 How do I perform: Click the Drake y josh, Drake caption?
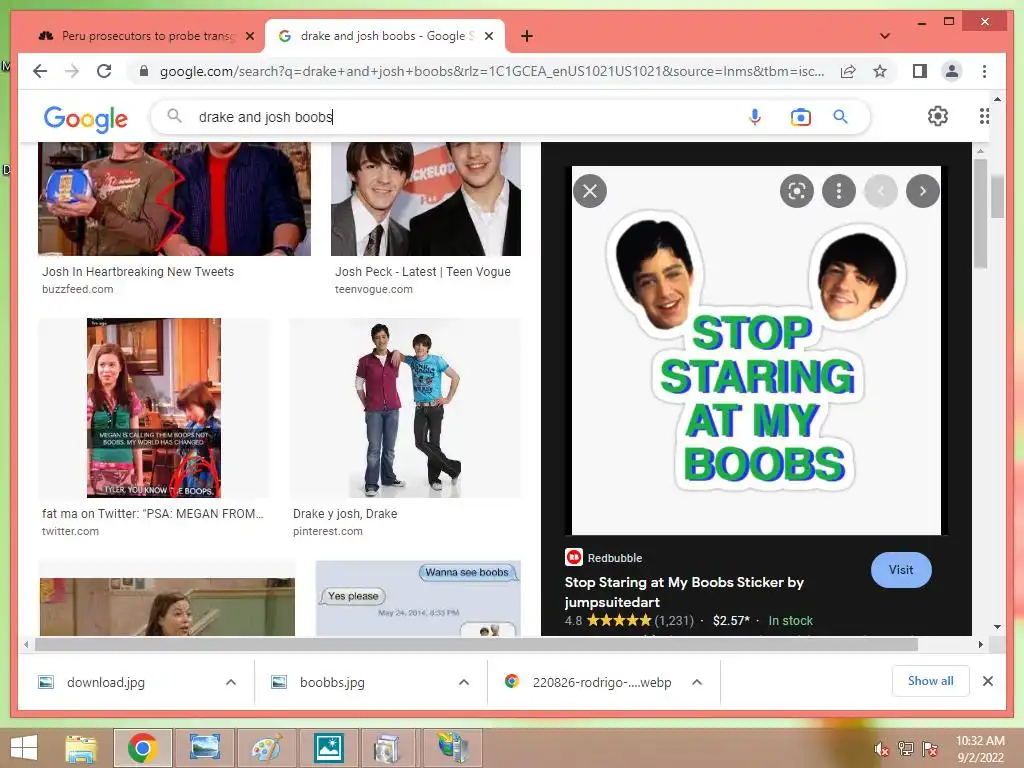point(345,513)
